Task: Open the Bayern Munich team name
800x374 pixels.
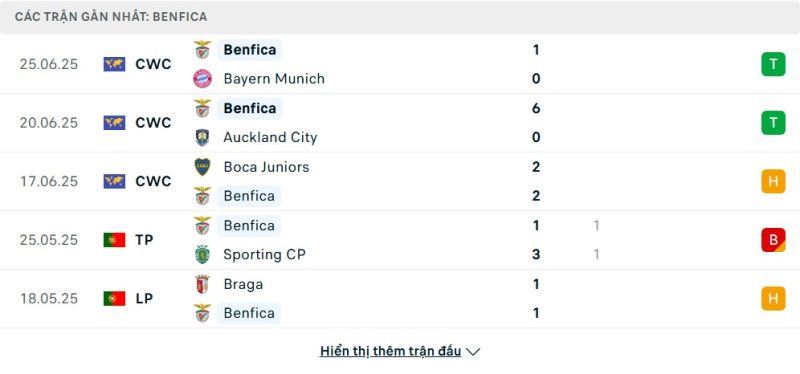Action: click(274, 79)
